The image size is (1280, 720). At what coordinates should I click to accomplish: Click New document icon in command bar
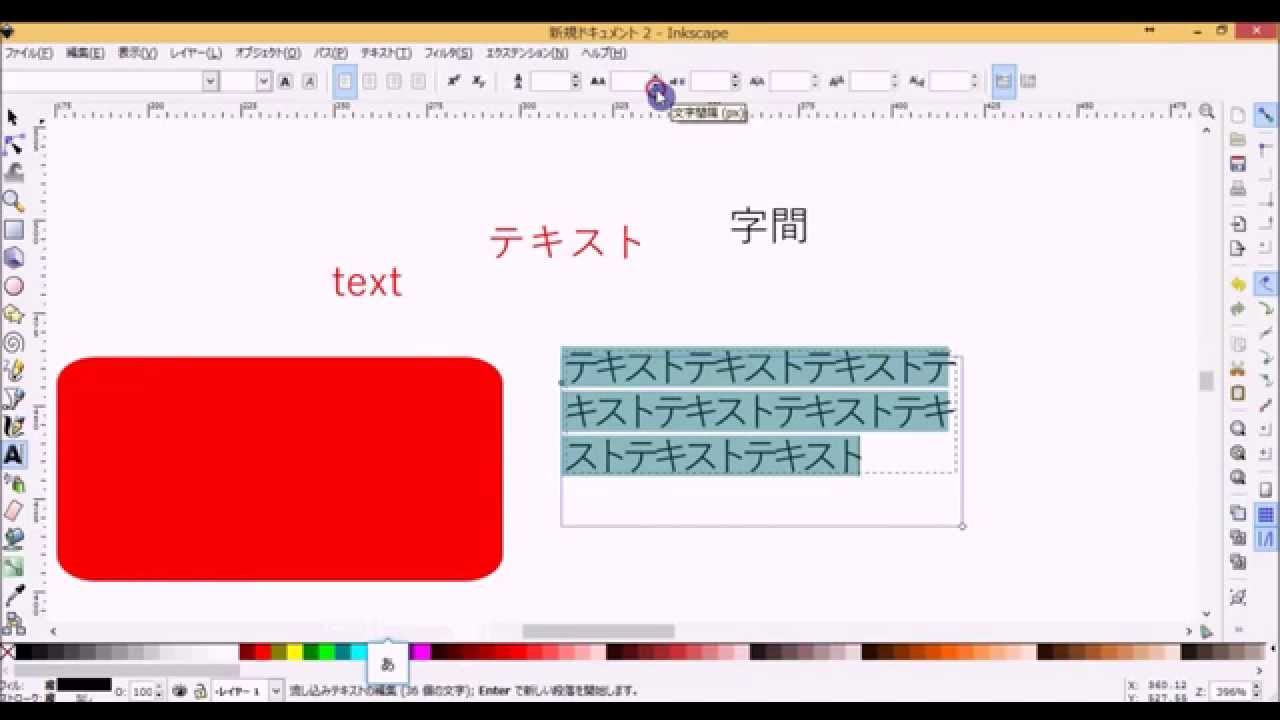1238,115
